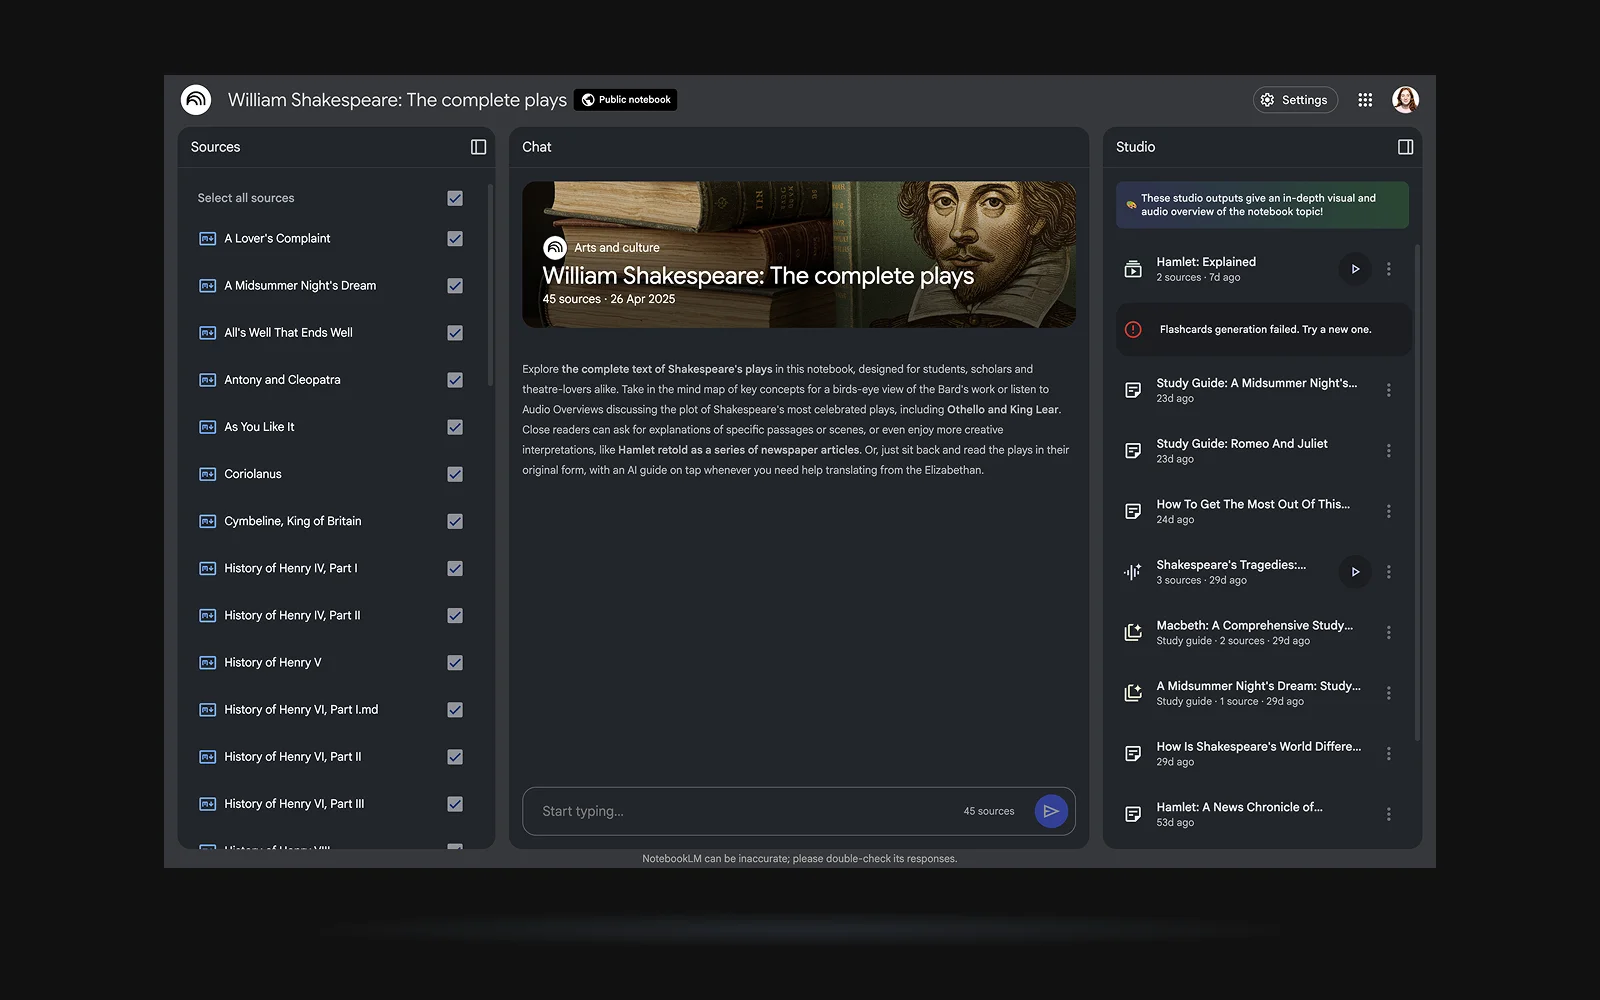Collapse the Sources panel

(x=478, y=147)
